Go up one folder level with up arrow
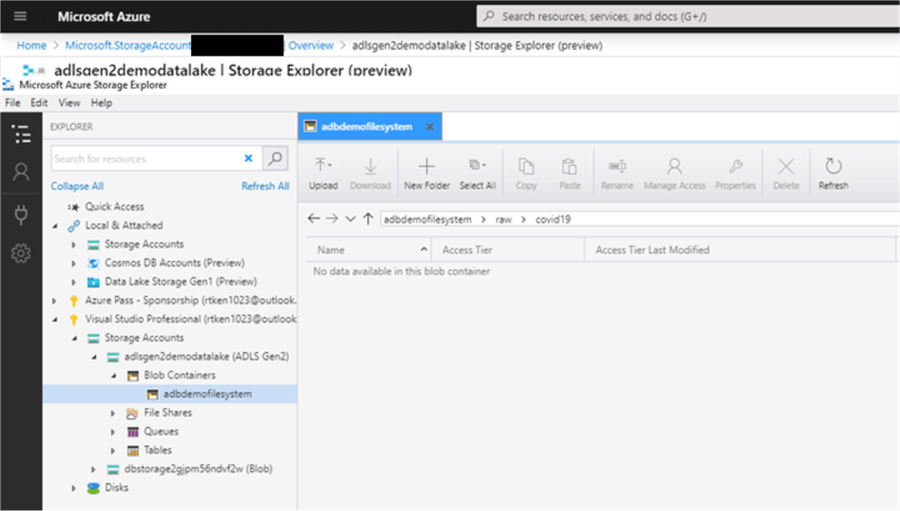The height and width of the screenshot is (511, 900). coord(368,218)
